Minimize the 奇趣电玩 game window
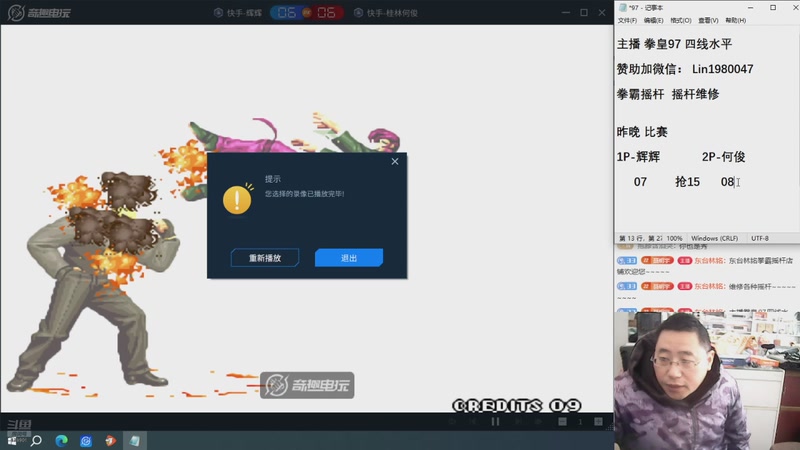The height and width of the screenshot is (450, 800). (x=565, y=12)
